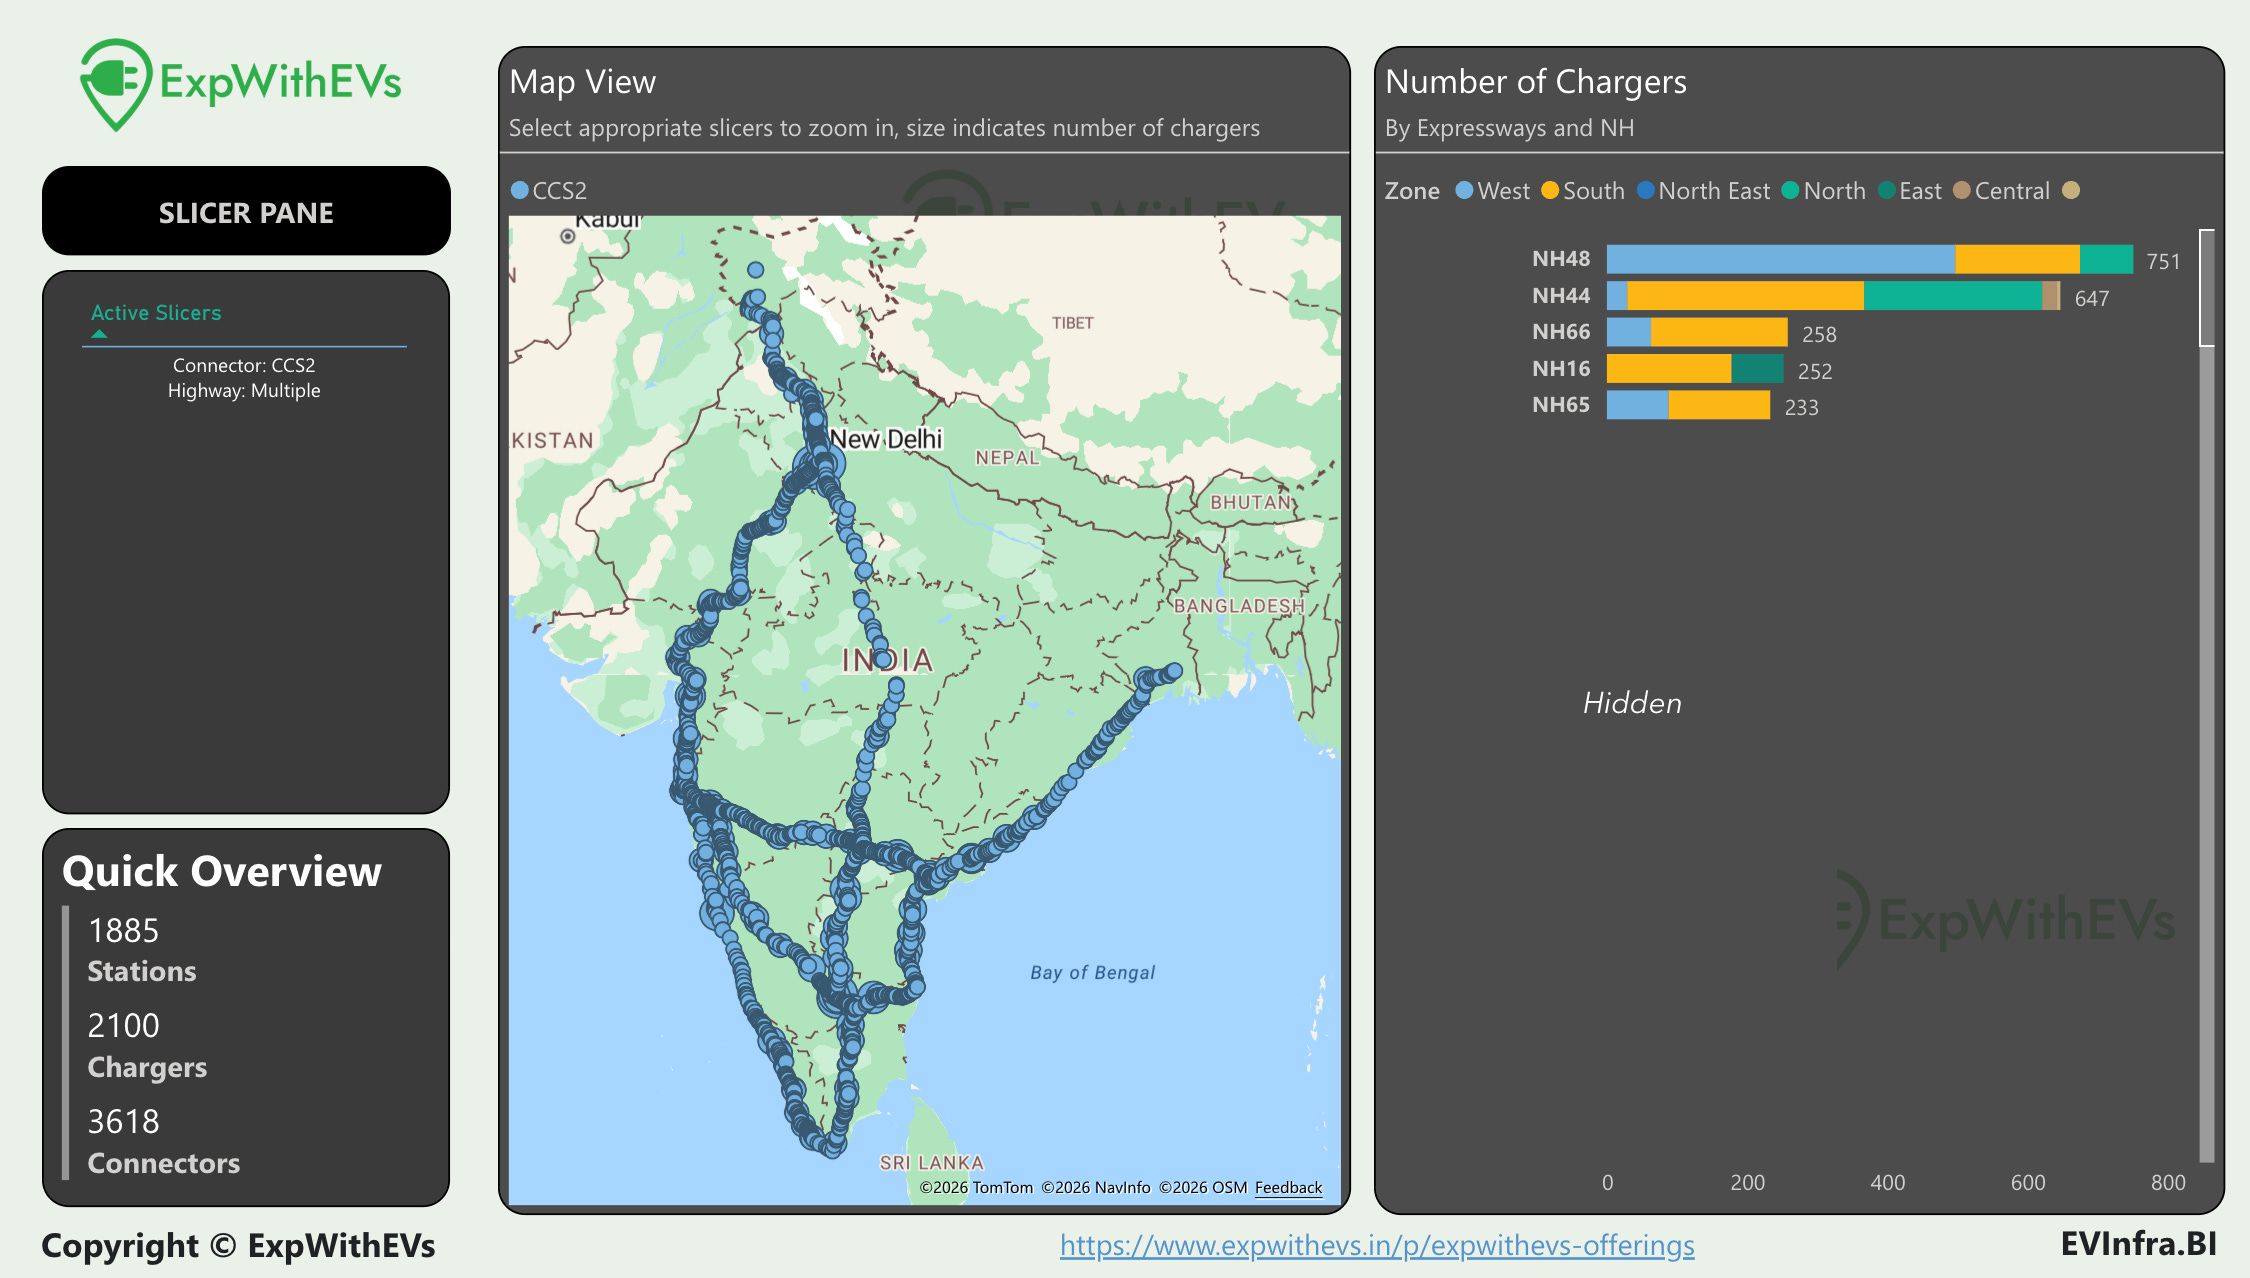The image size is (2250, 1278).
Task: Click the charger bubble near New Delhi
Action: click(830, 463)
